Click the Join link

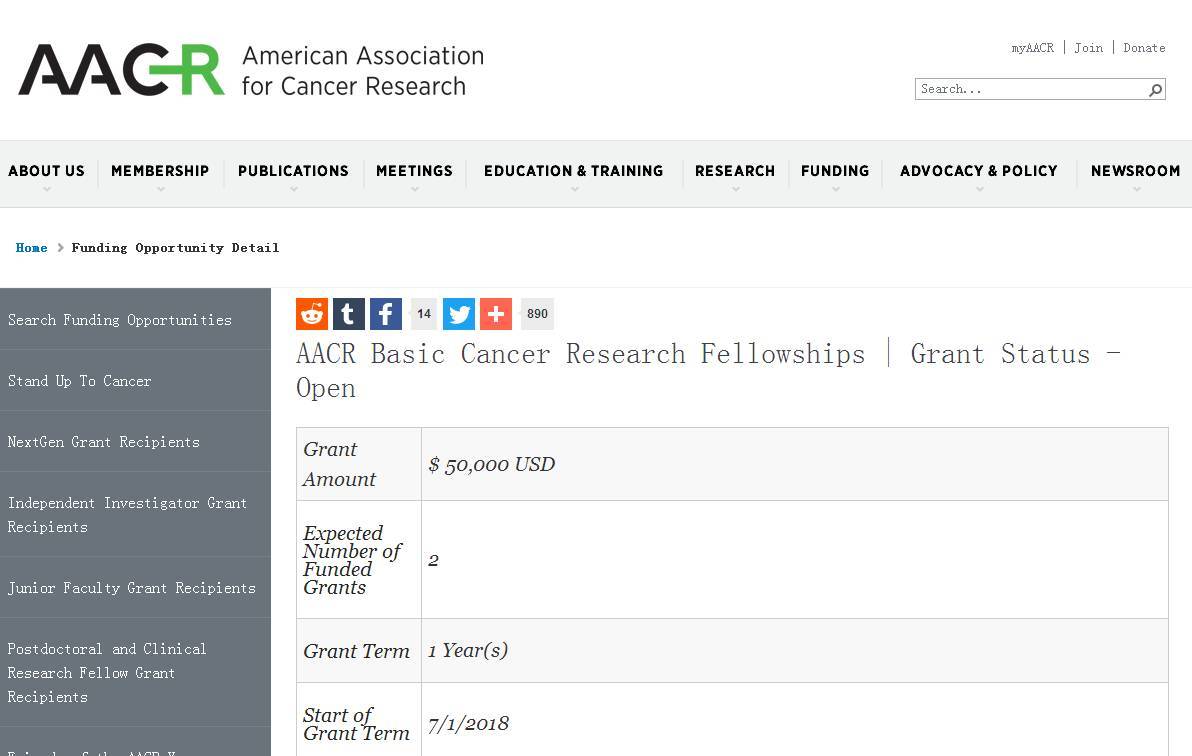click(x=1089, y=48)
